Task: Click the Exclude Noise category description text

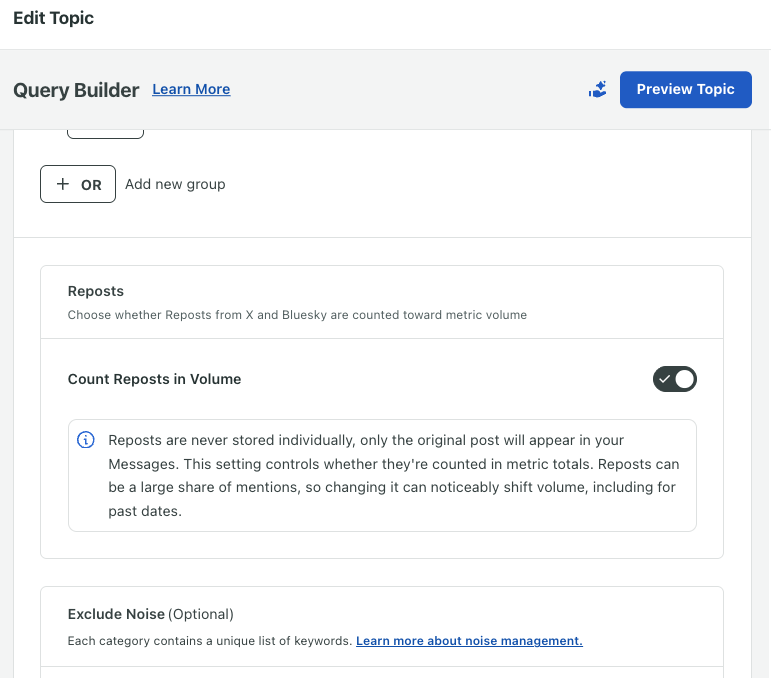Action: (x=210, y=641)
